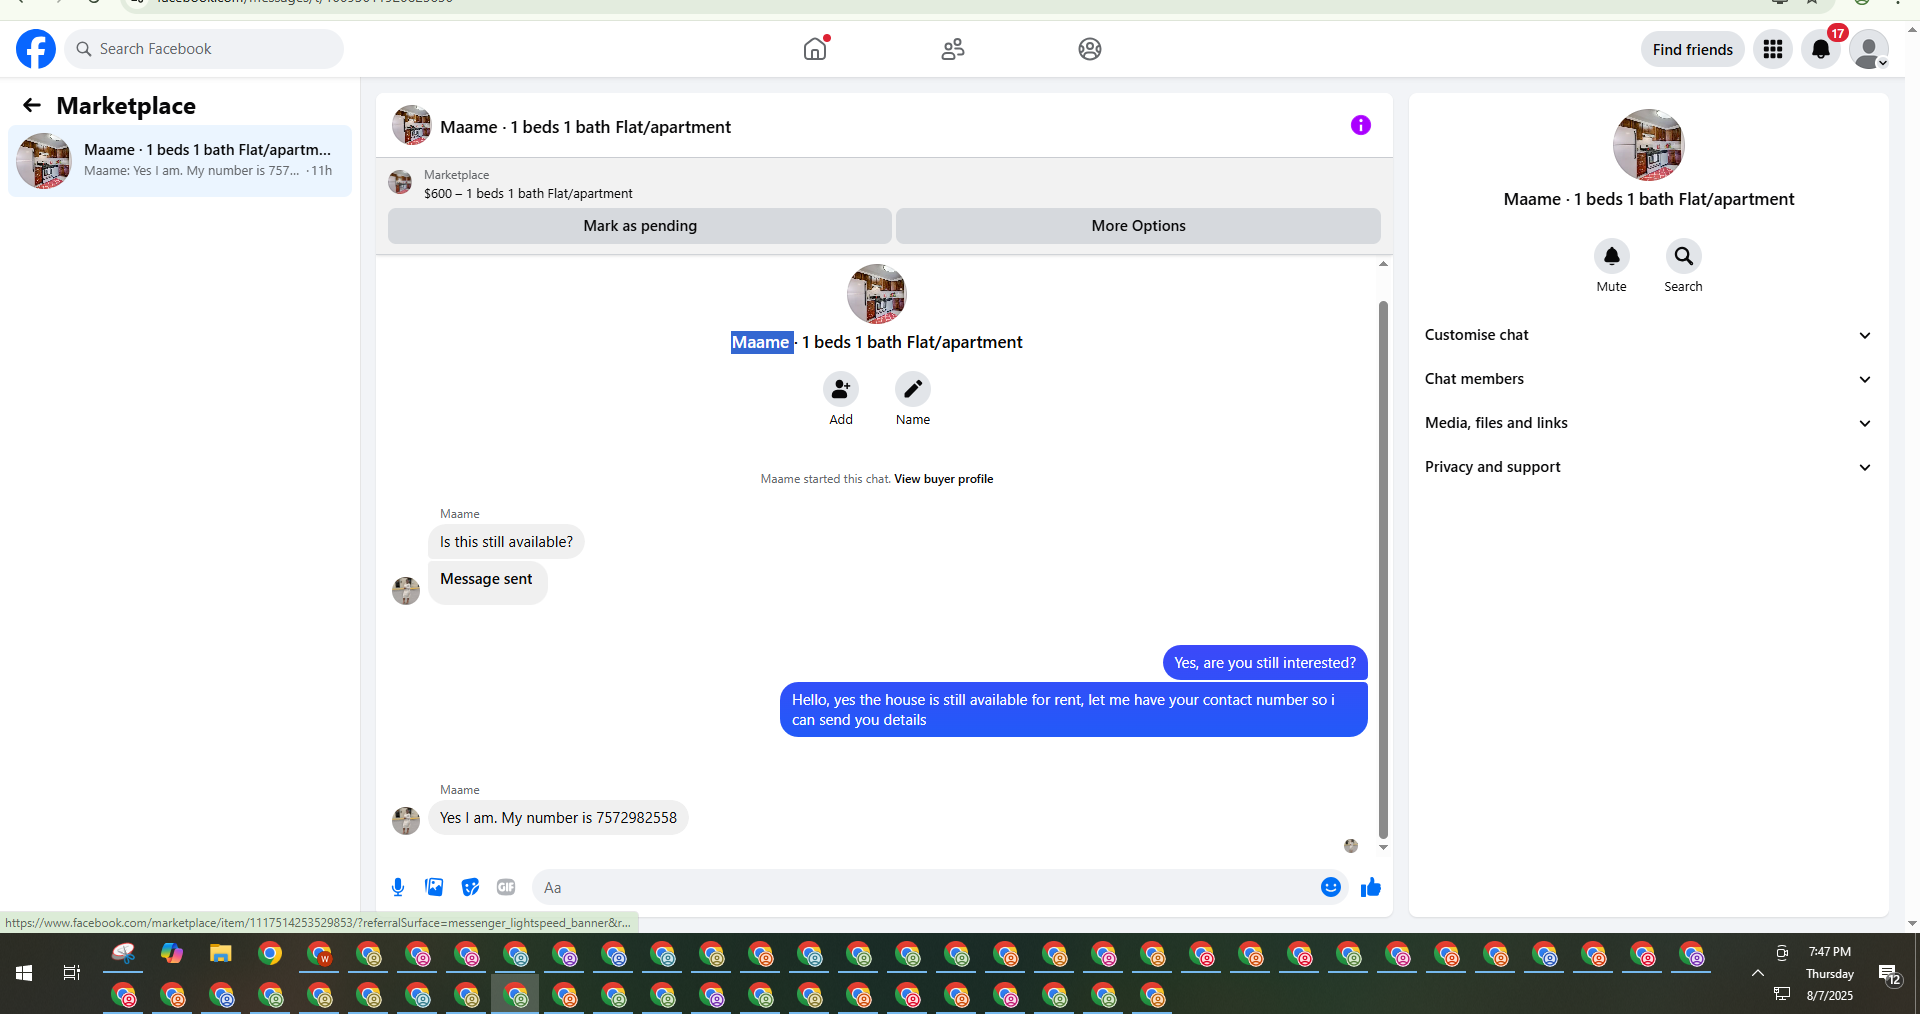
Task: Choose a sticker from the sticker icon
Action: pyautogui.click(x=470, y=887)
